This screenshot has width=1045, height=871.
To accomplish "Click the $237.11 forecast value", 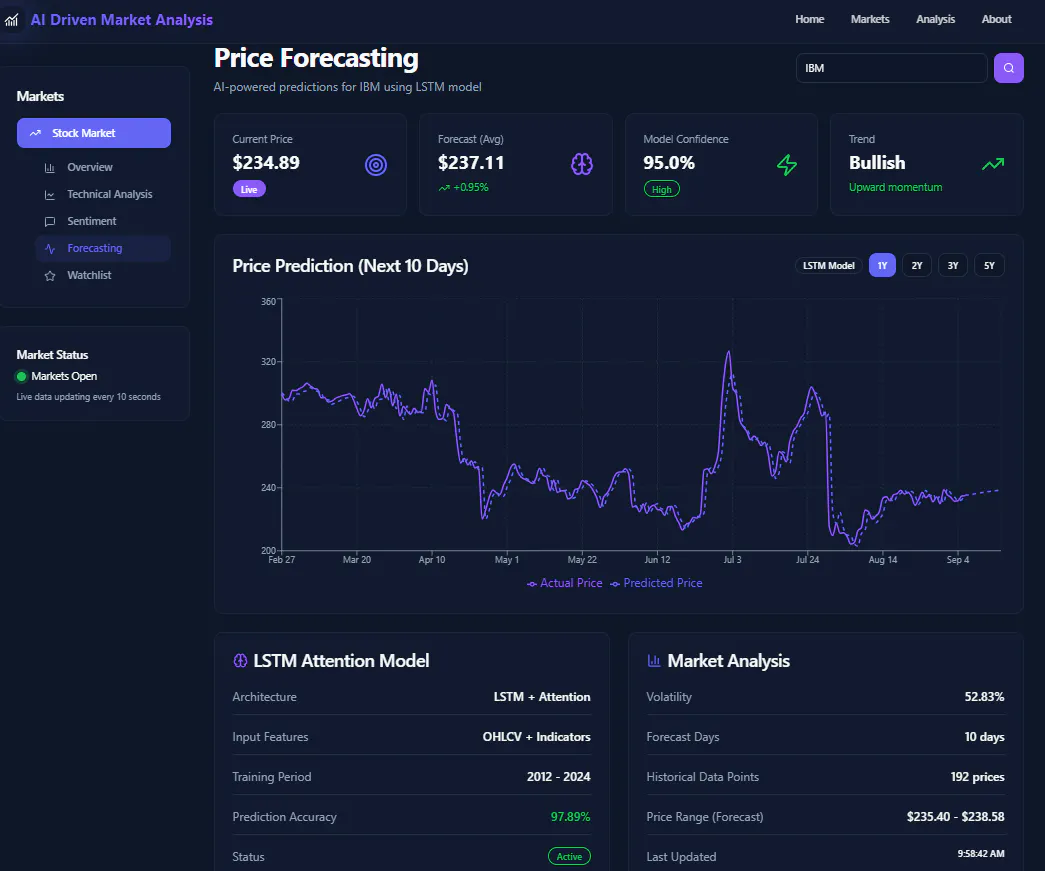I will tap(471, 163).
